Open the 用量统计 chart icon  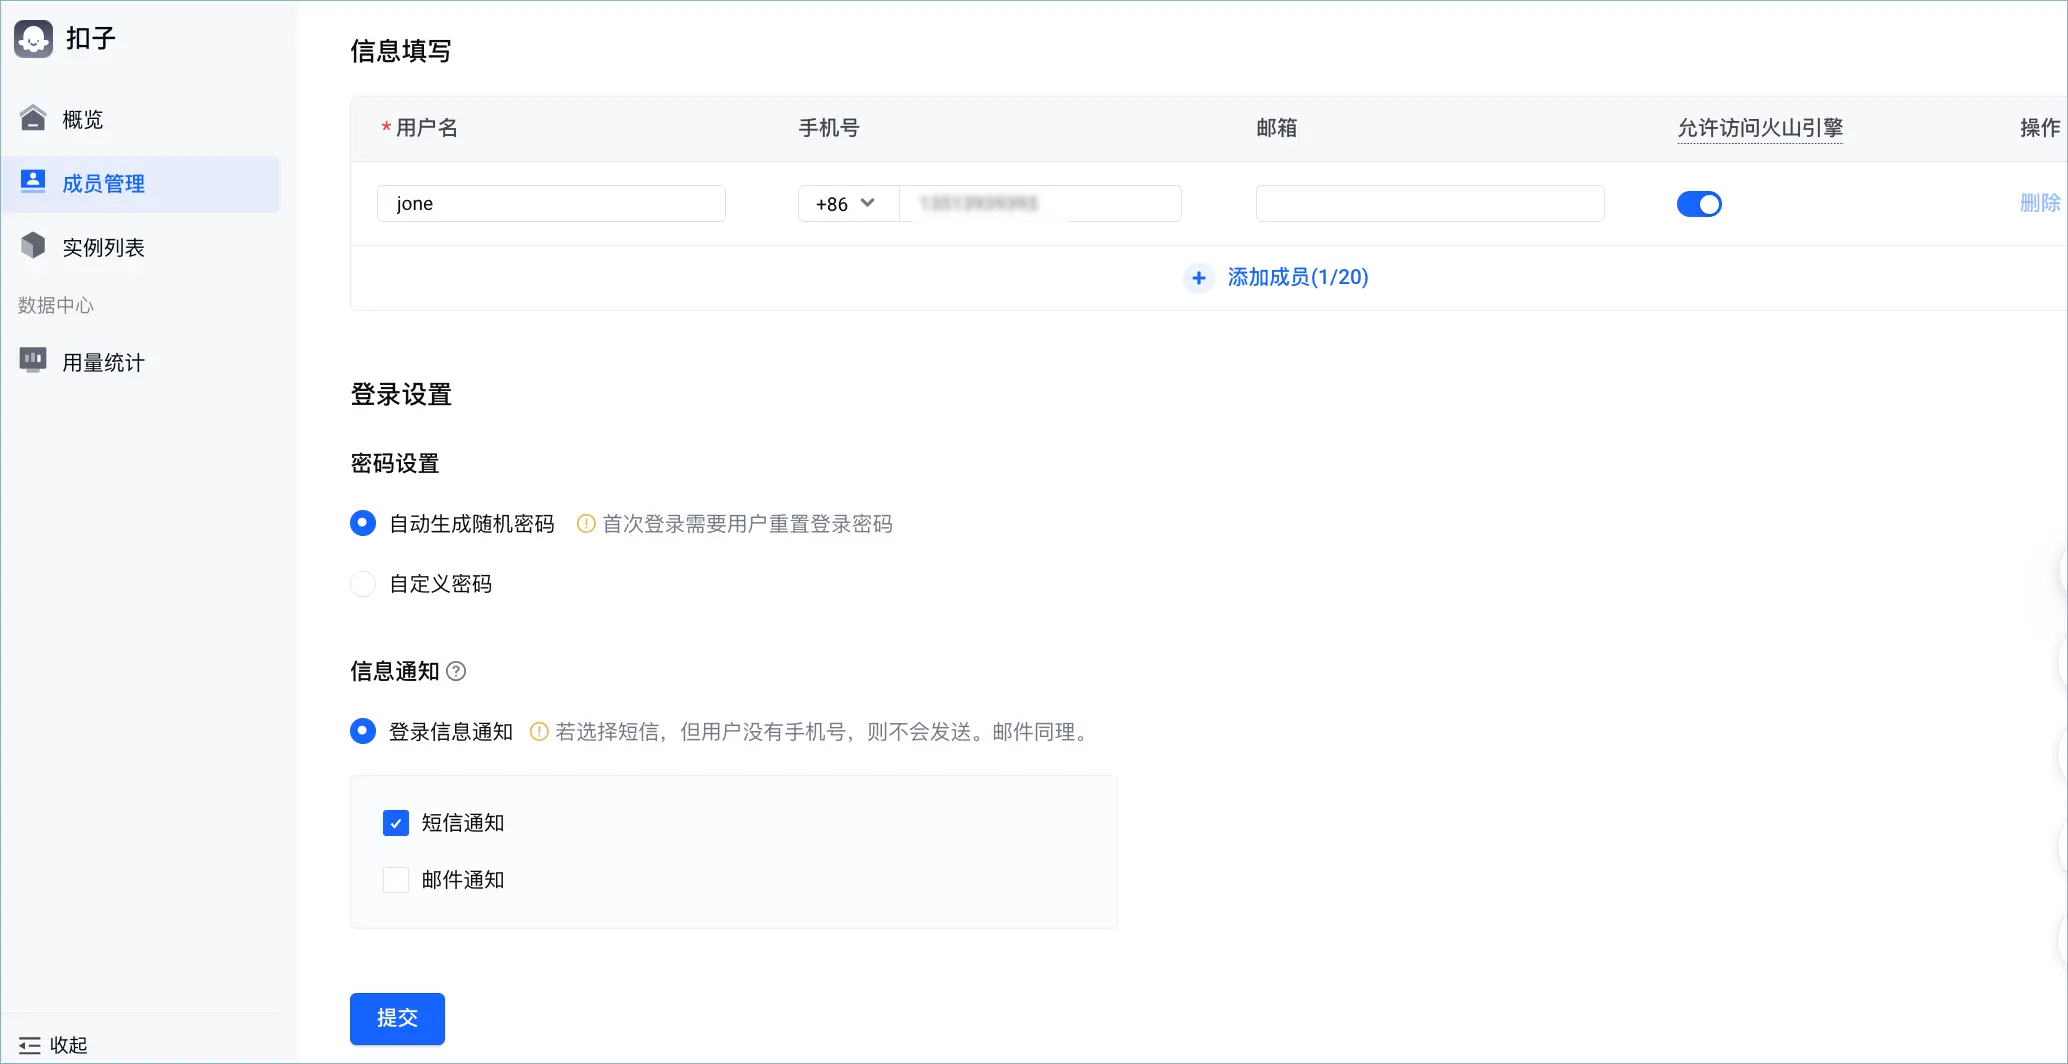[33, 361]
